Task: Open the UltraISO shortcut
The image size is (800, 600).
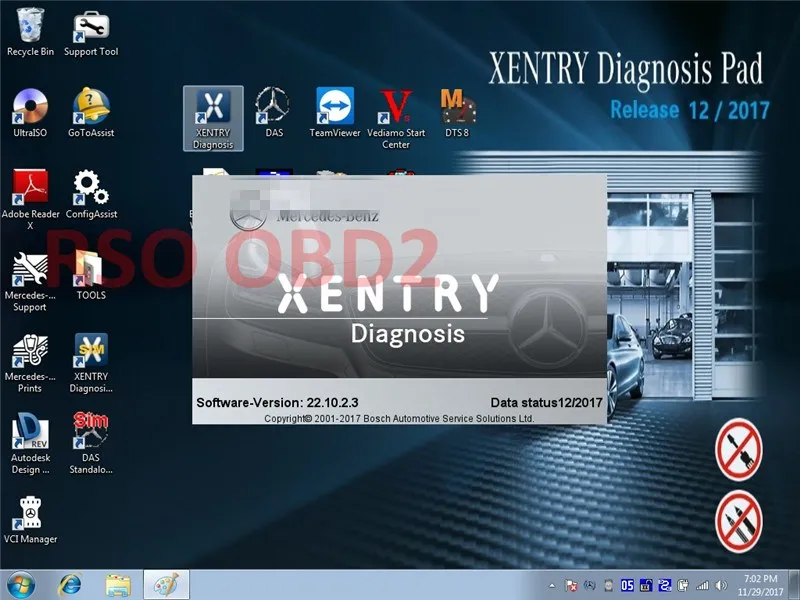Action: click(30, 113)
